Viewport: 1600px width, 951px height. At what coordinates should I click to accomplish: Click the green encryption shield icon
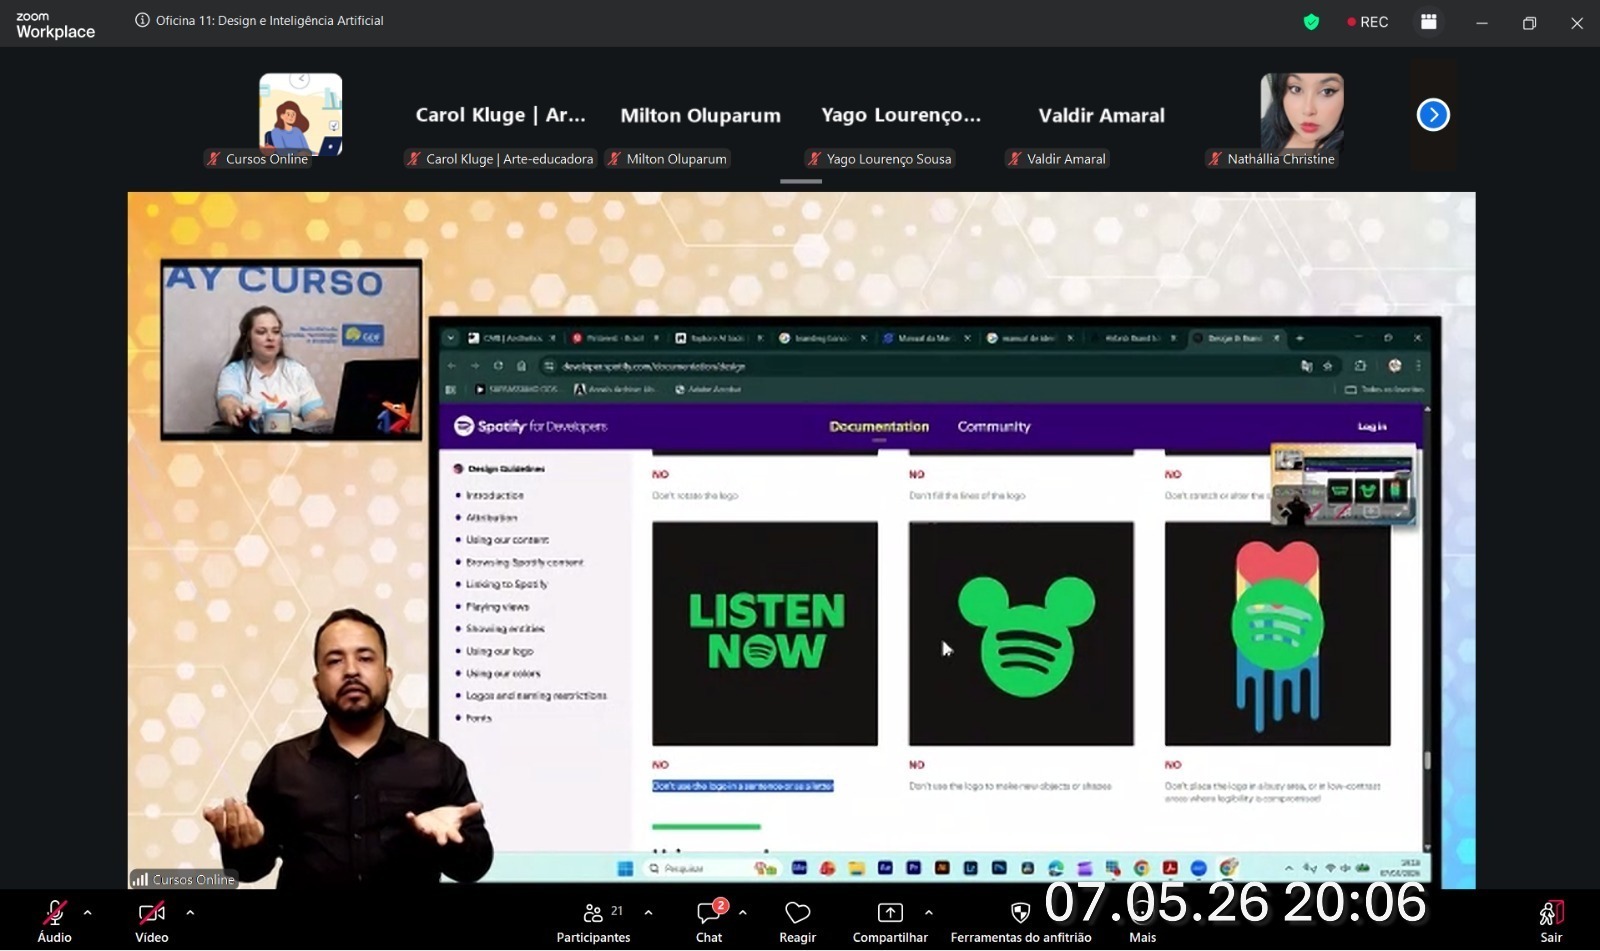click(1311, 22)
